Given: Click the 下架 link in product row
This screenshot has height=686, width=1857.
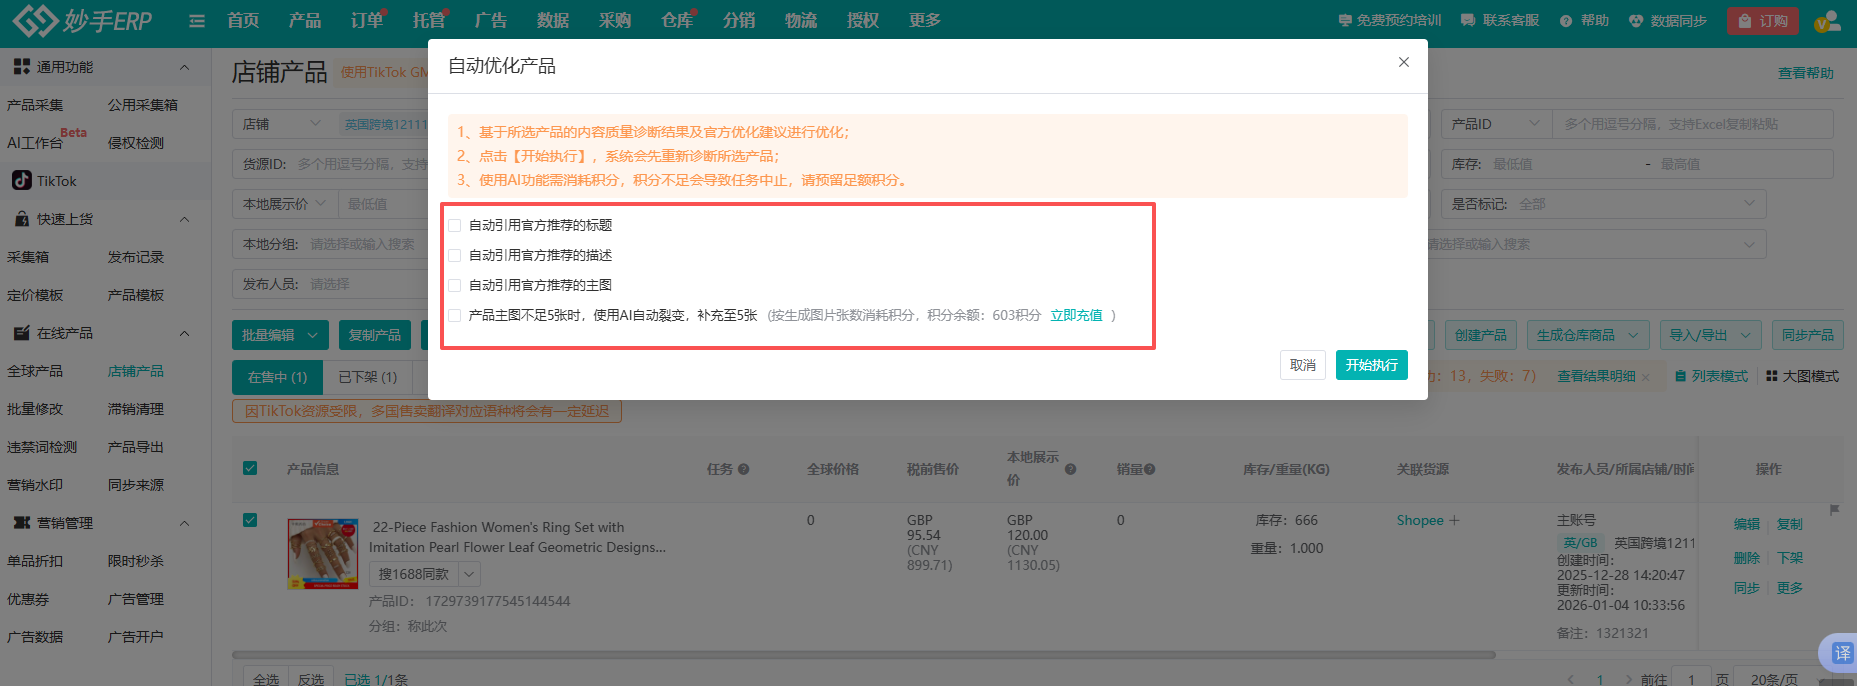Looking at the screenshot, I should coord(1789,558).
